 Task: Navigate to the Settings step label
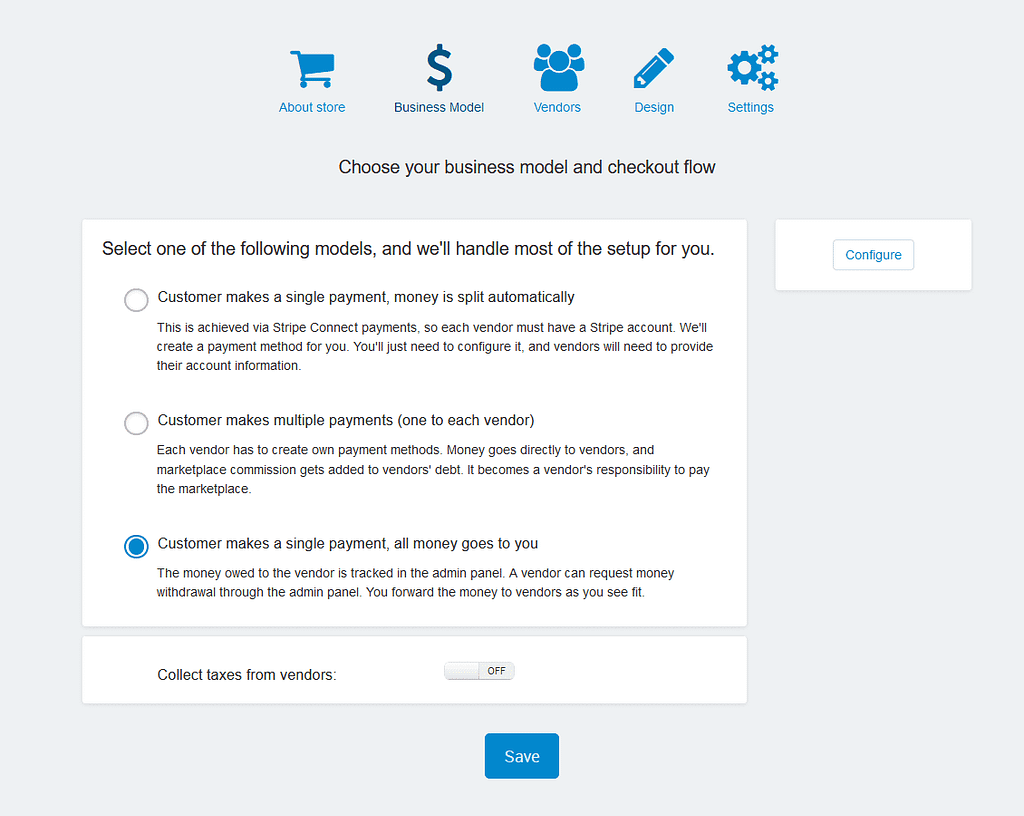pos(751,107)
